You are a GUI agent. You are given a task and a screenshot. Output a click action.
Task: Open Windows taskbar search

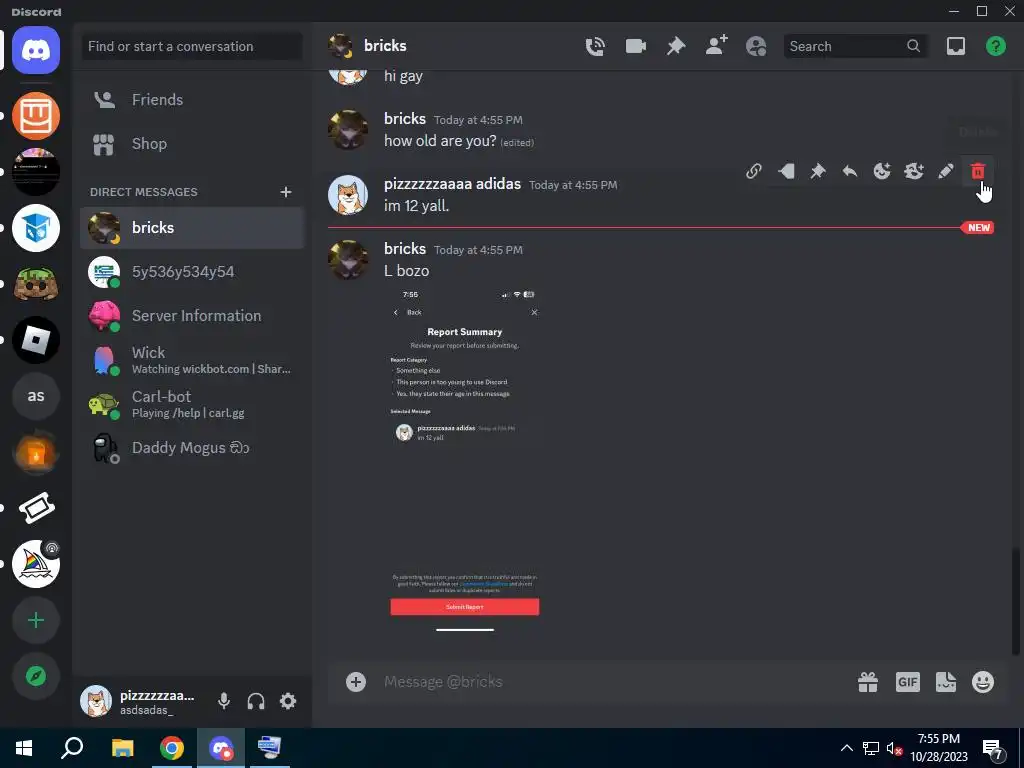(x=72, y=748)
